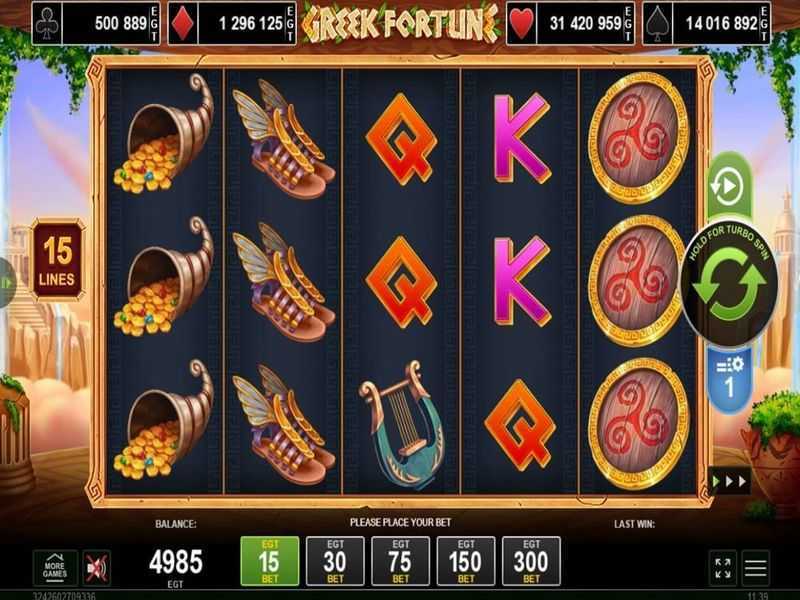Screen dimensions: 800x600
Task: Open the More Games button
Action: 55,567
